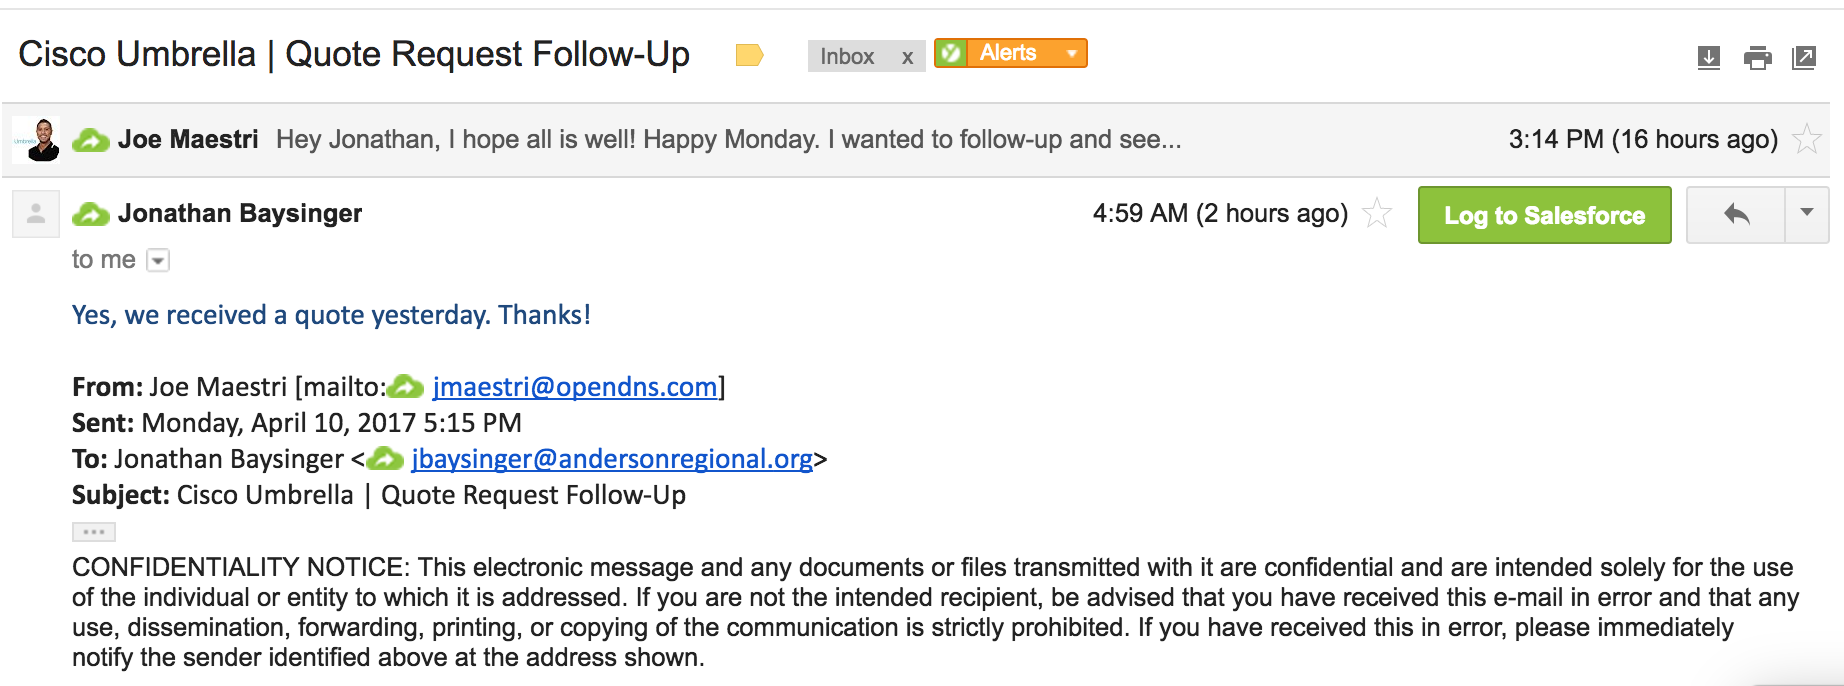Click the reply arrow button
This screenshot has height=686, width=1844.
(x=1736, y=214)
